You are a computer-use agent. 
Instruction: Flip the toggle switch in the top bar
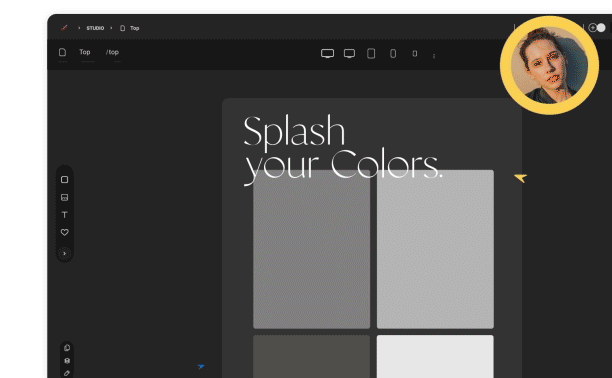[x=597, y=28]
